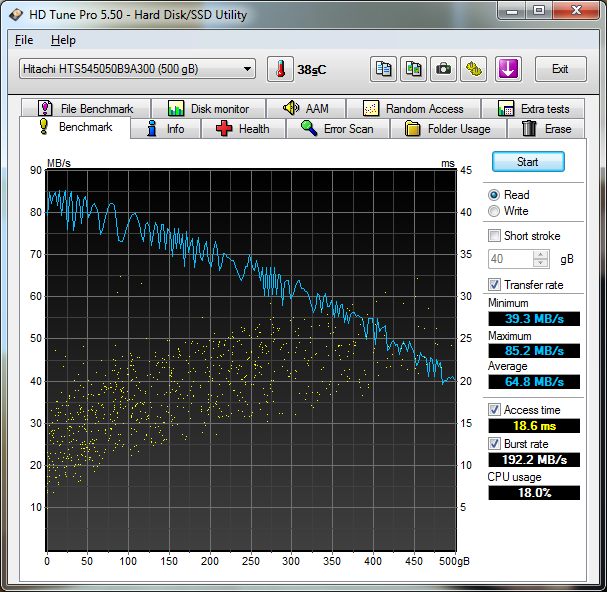Uncheck the Burst rate checkbox
607x592 pixels.
click(x=494, y=444)
